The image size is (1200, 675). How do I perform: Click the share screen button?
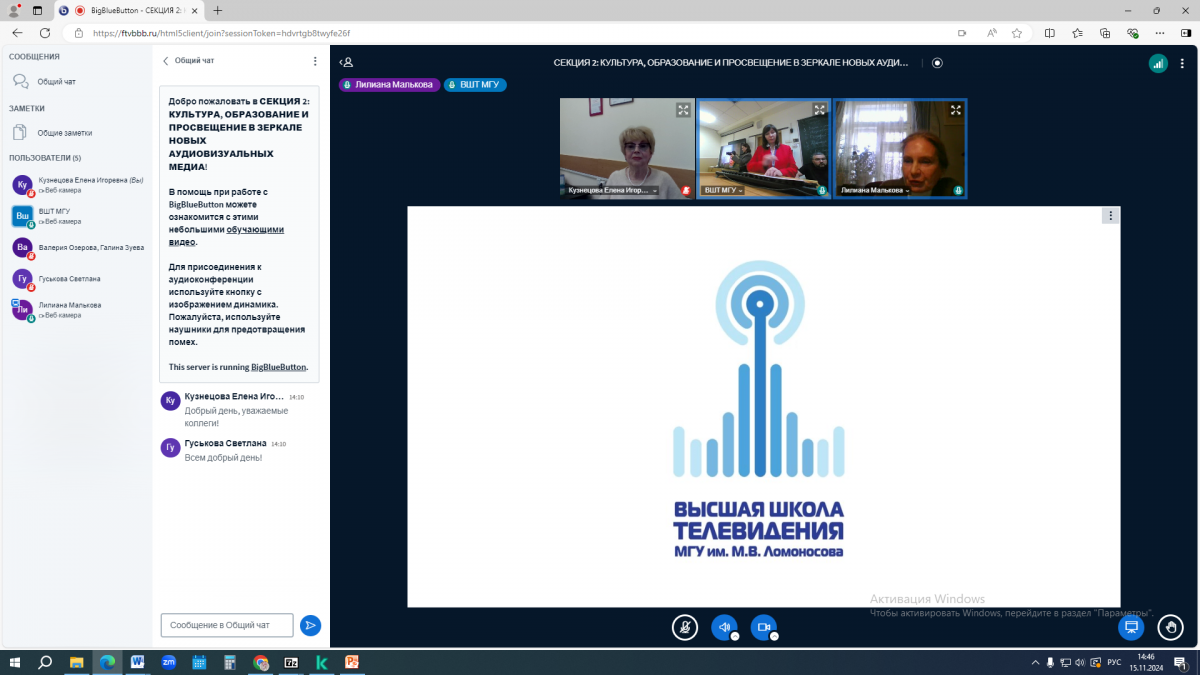coord(1131,627)
